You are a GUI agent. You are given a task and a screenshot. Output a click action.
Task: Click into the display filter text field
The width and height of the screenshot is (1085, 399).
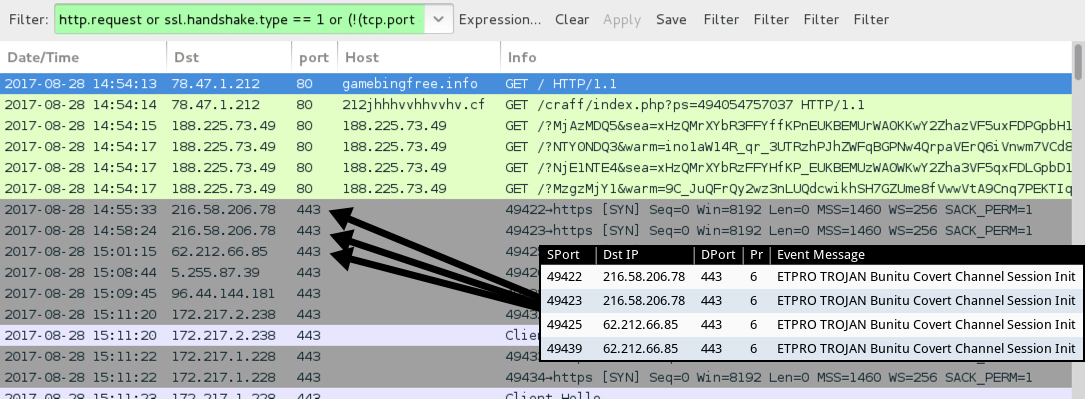(239, 19)
